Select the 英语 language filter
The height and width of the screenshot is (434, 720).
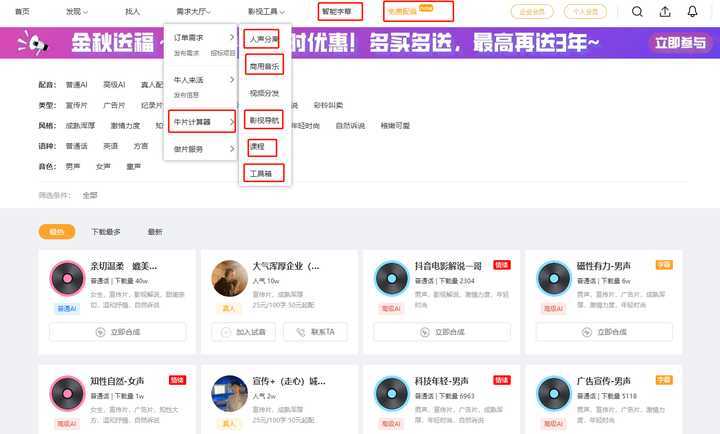110,146
